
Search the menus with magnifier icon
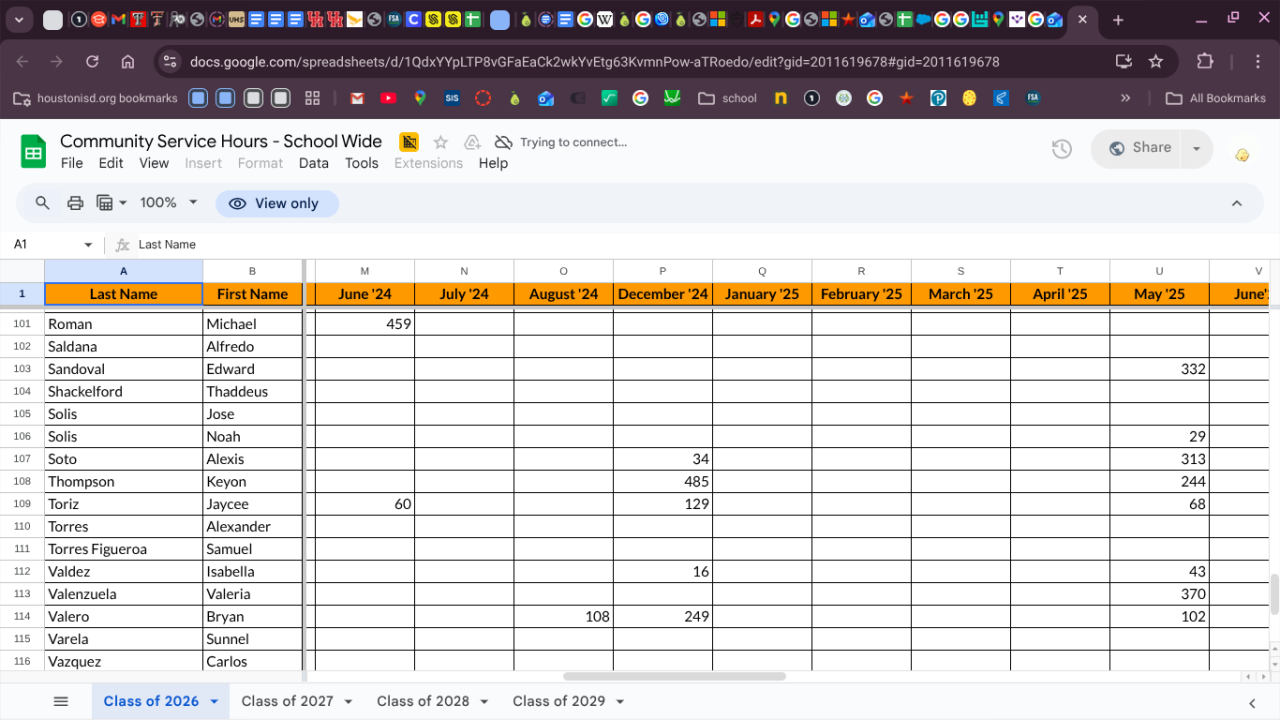tap(42, 203)
